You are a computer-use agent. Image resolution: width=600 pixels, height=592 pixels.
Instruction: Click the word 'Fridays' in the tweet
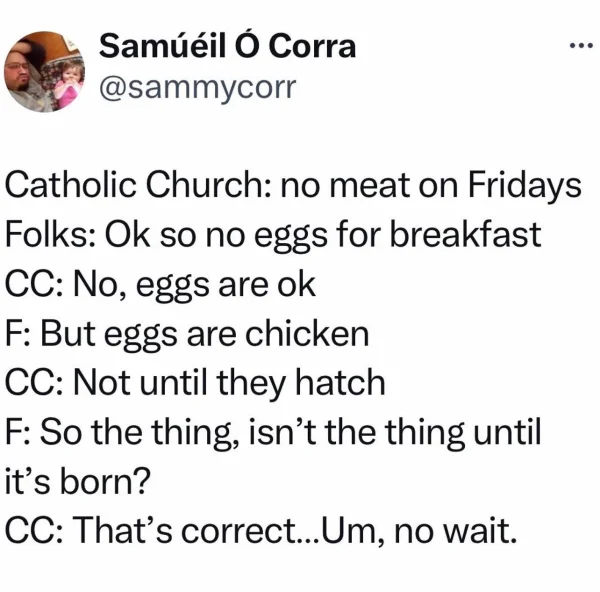(525, 186)
